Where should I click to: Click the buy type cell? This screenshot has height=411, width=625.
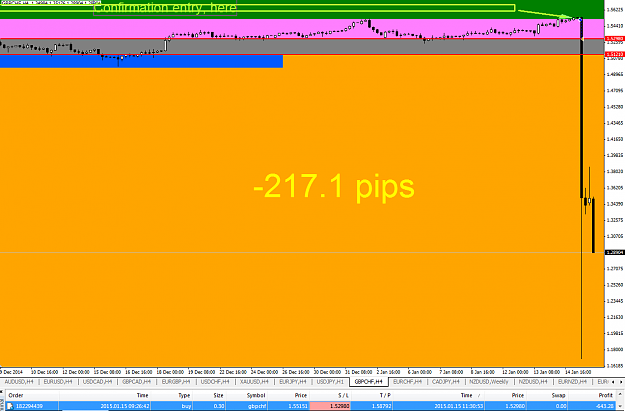pos(186,406)
